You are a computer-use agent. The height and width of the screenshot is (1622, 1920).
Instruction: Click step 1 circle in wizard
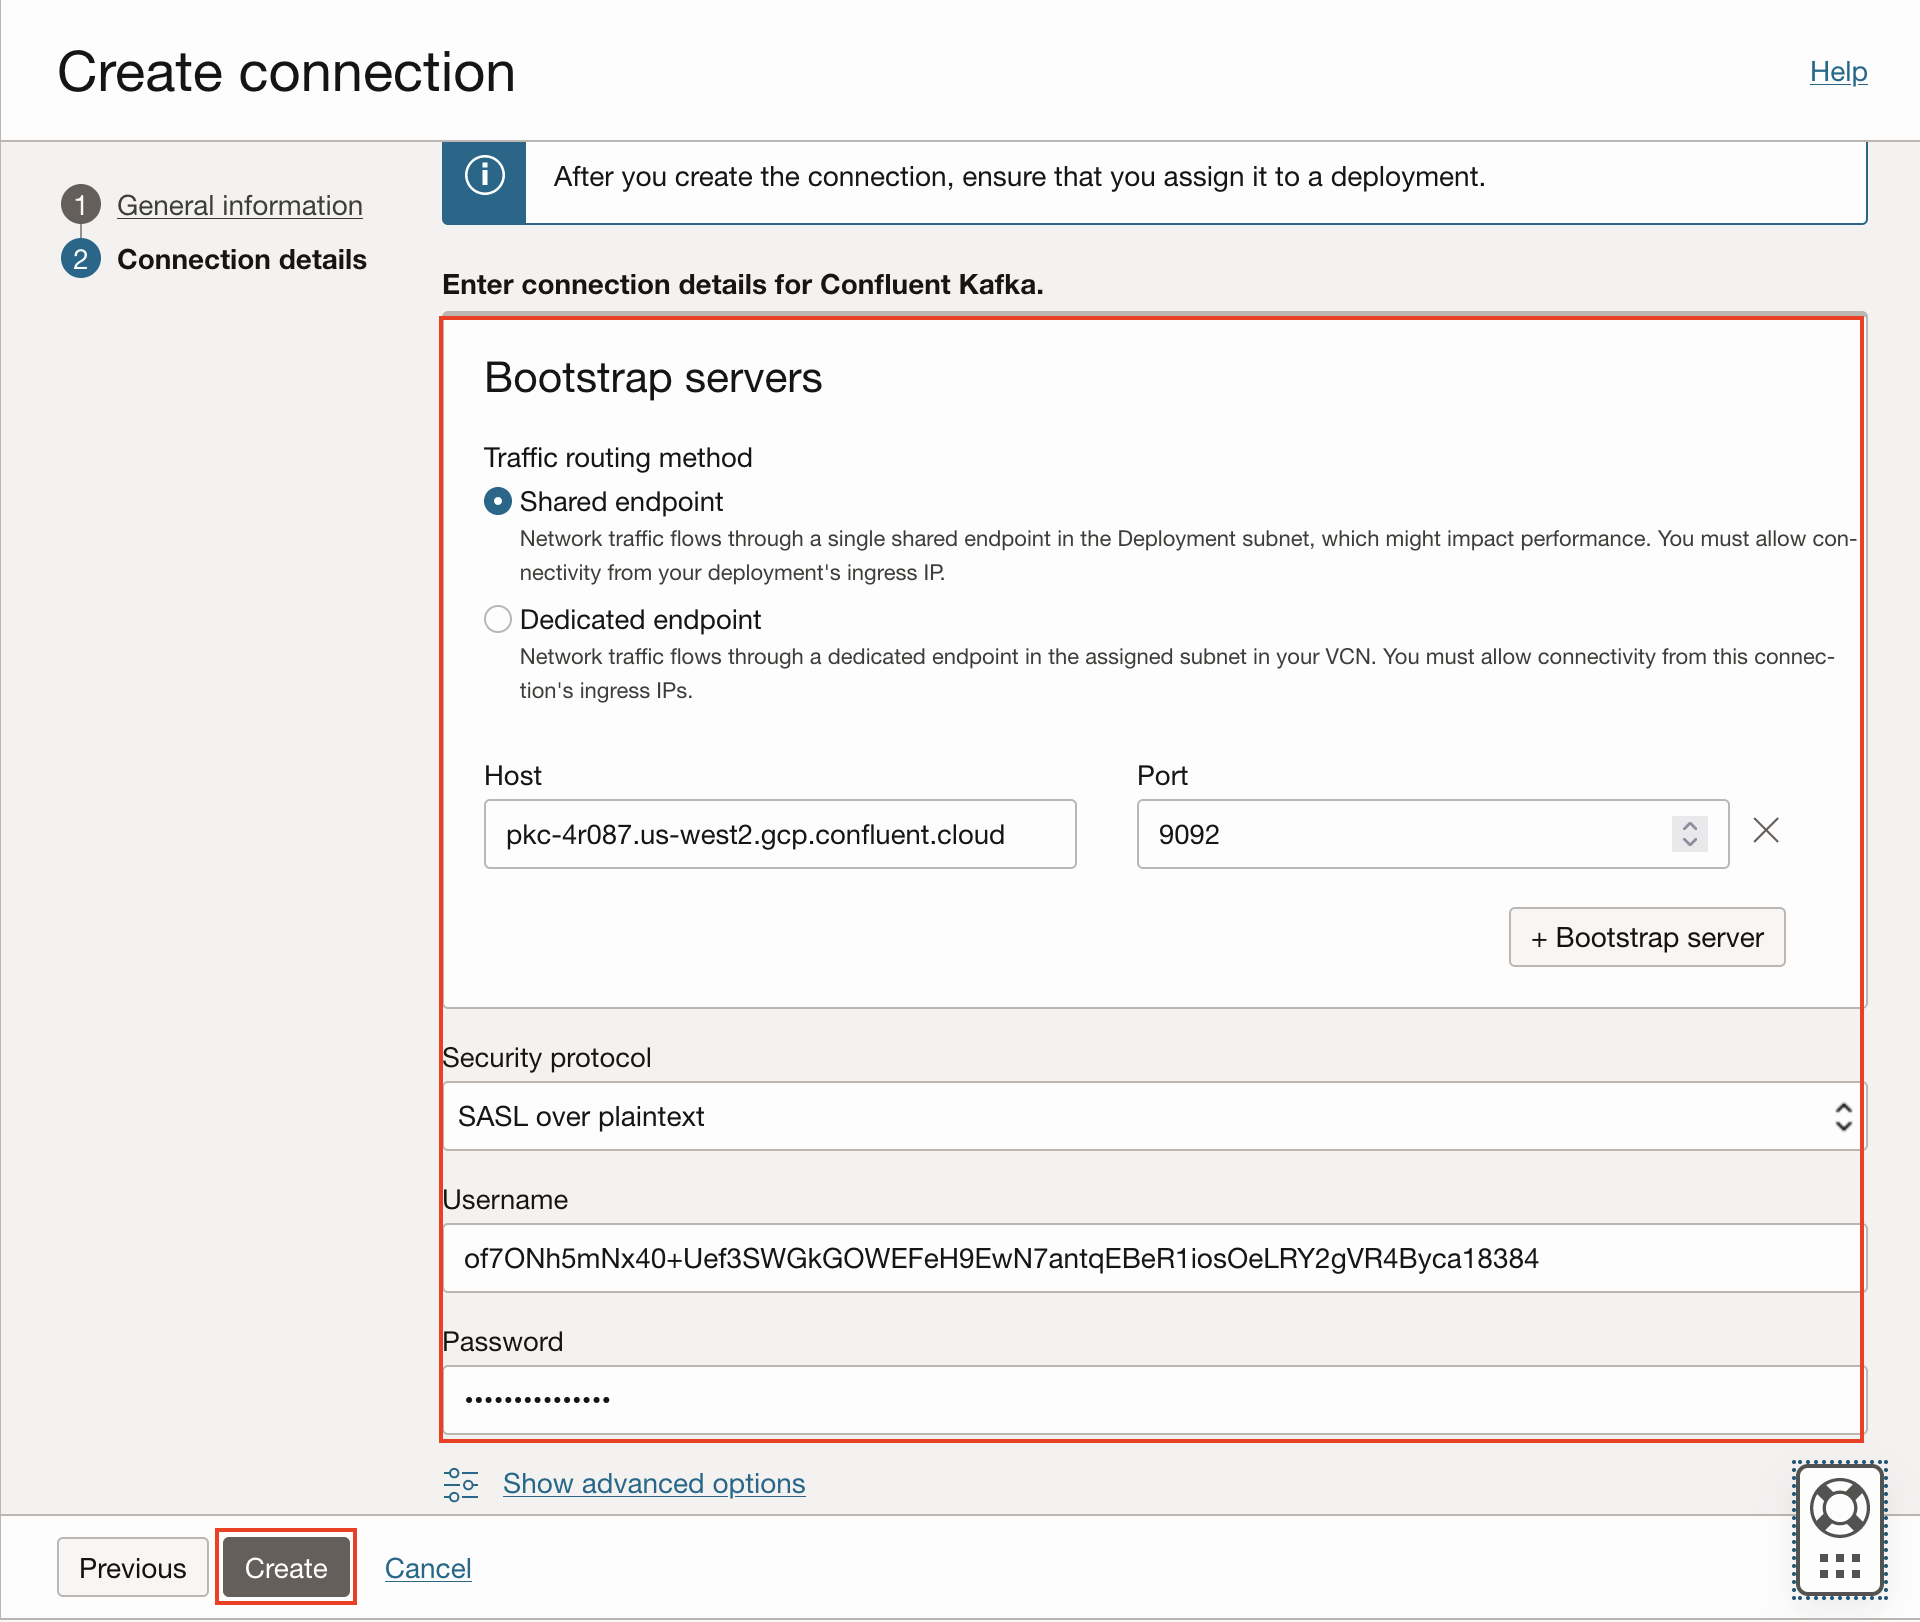pos(81,205)
